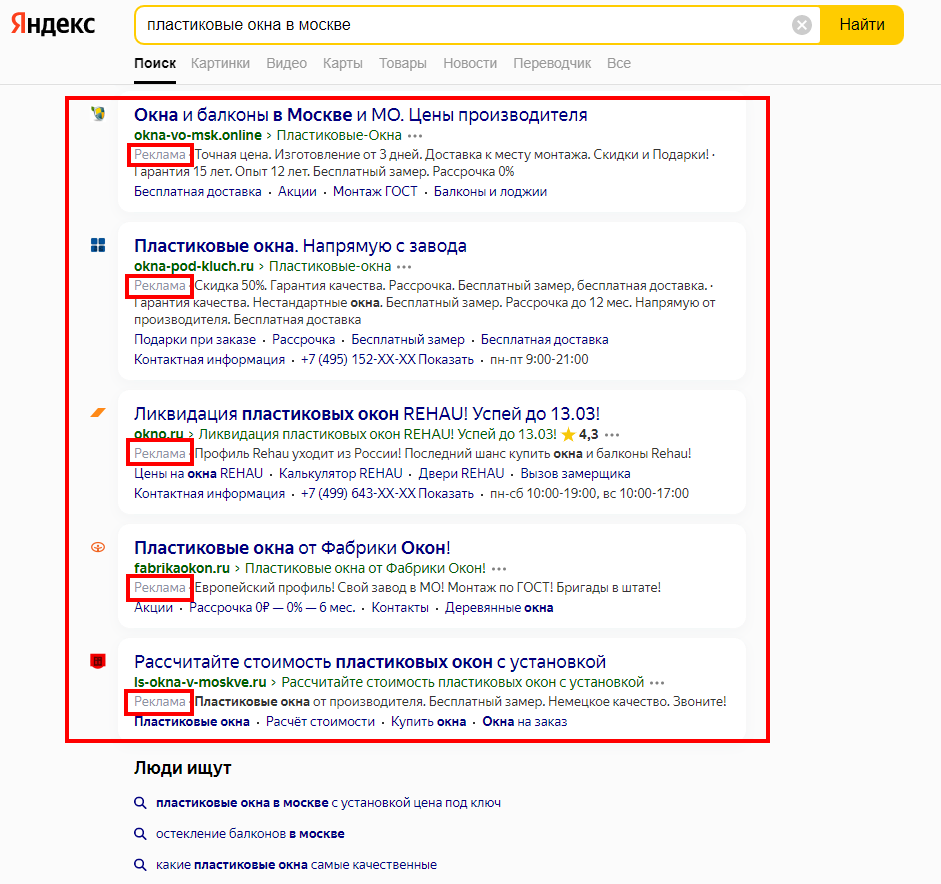Screen dimensions: 941x884
Task: Open the Новости tab
Action: [470, 63]
